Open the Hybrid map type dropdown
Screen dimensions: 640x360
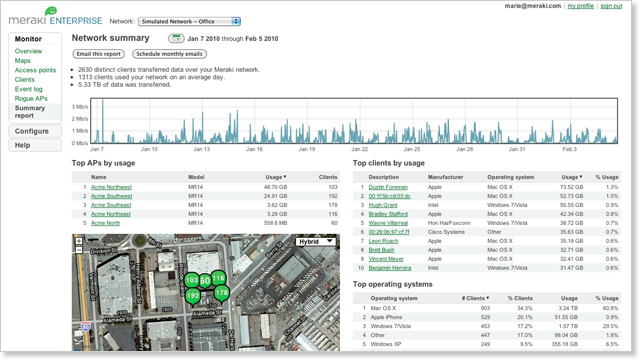coord(316,242)
